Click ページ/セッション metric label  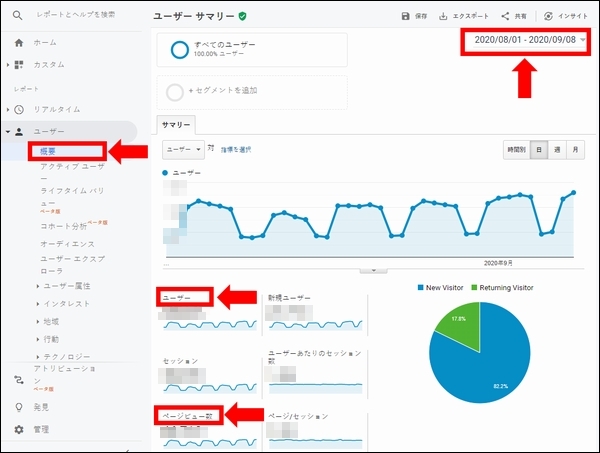click(298, 416)
